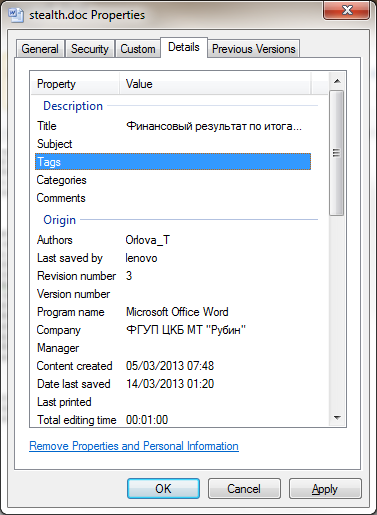
Task: Click the Value column header
Action: pyautogui.click(x=215, y=84)
